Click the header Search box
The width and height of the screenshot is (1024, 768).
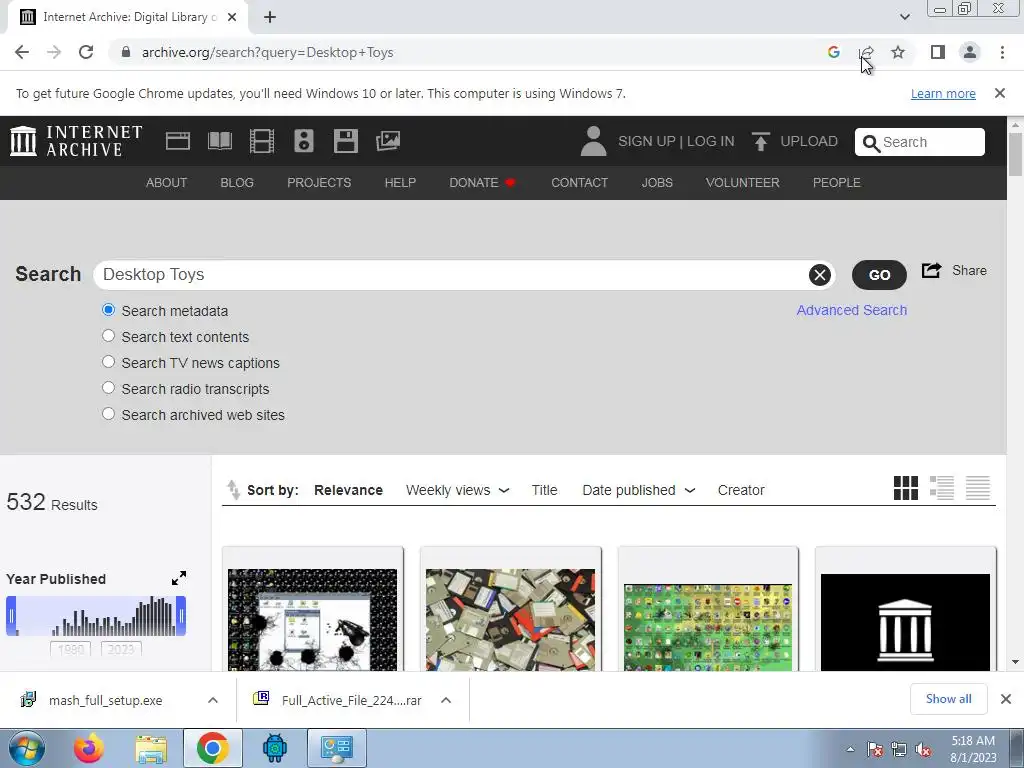click(920, 142)
